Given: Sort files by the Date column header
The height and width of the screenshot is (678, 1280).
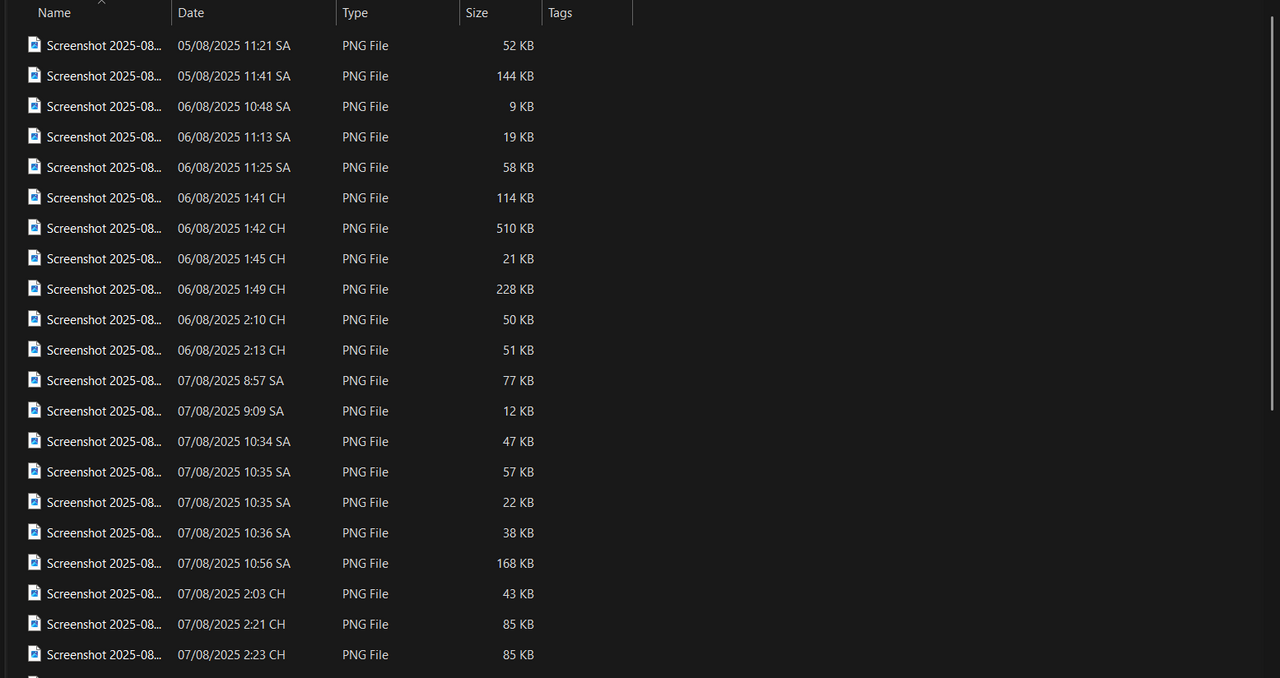Looking at the screenshot, I should (x=191, y=13).
